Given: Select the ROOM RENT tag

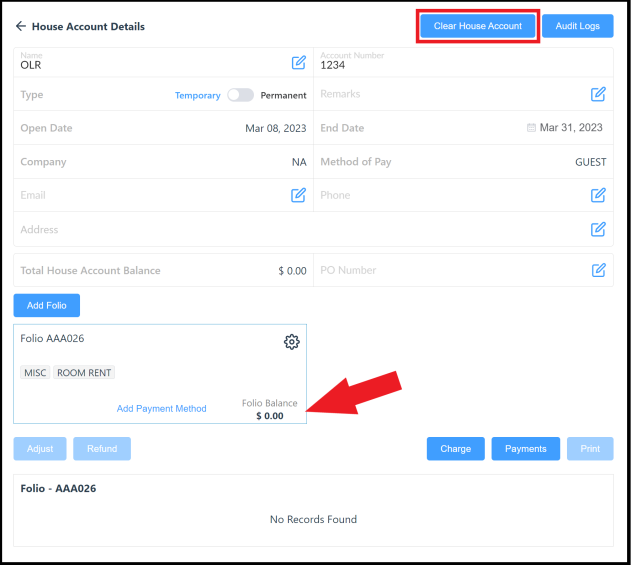Looking at the screenshot, I should pos(84,373).
